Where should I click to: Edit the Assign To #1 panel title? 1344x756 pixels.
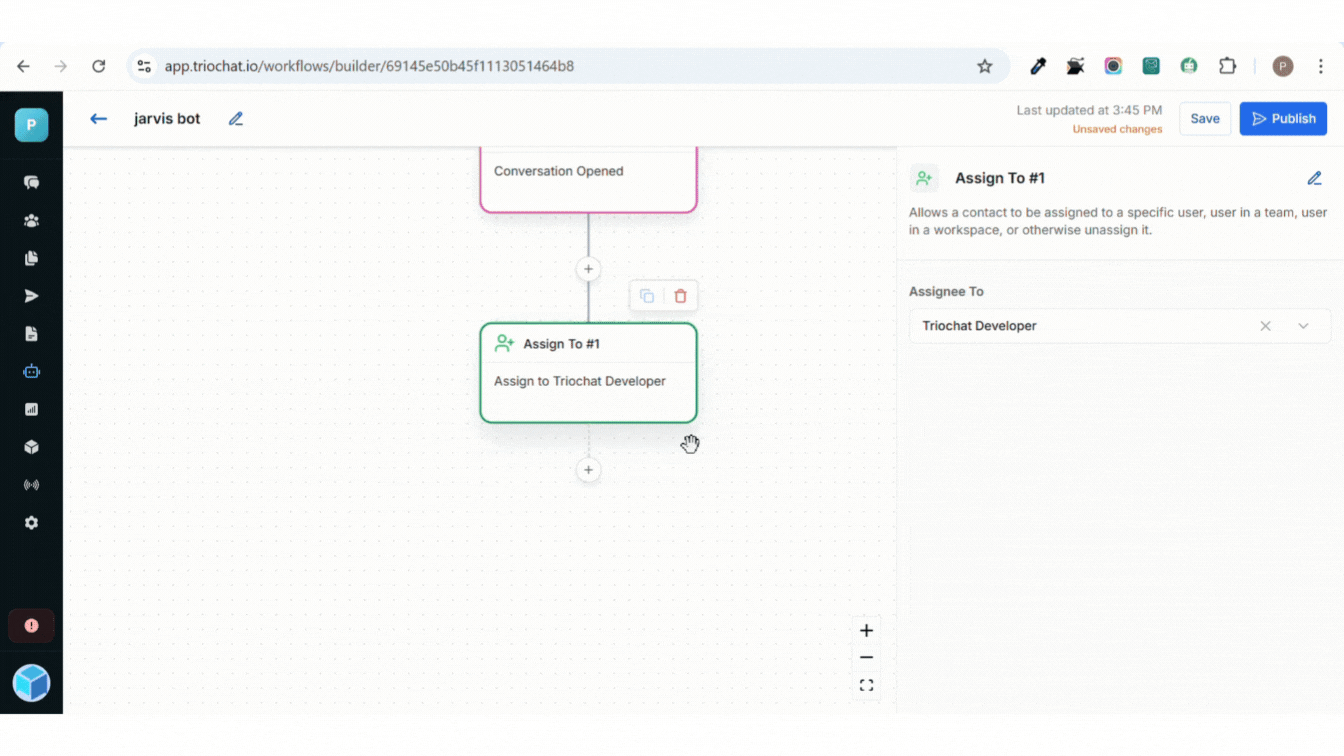pyautogui.click(x=1314, y=178)
